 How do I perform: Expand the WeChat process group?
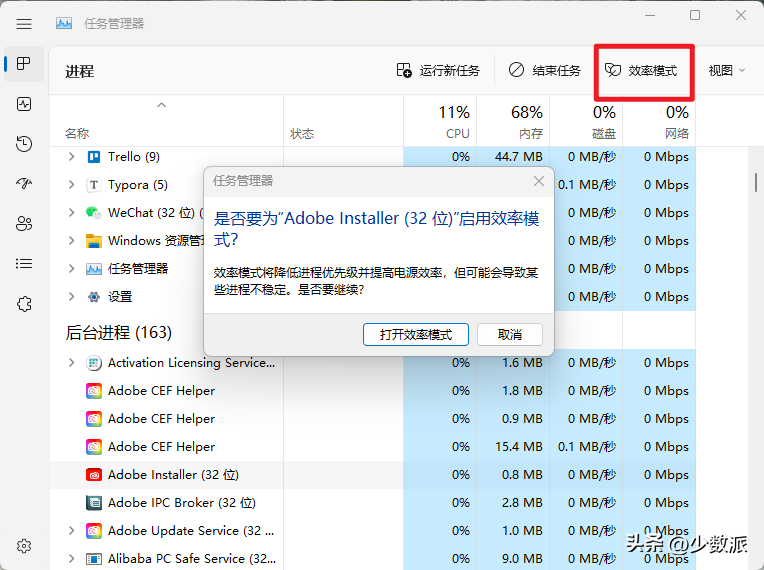[x=71, y=213]
